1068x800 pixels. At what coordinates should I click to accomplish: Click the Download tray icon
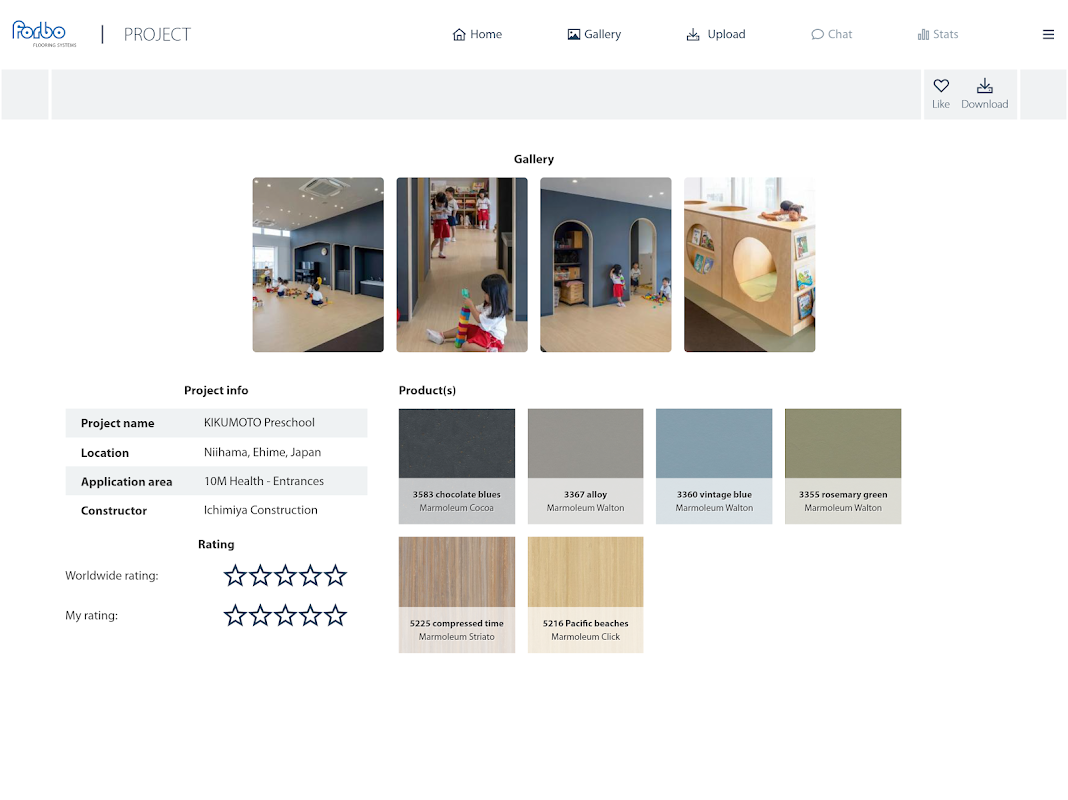click(984, 86)
